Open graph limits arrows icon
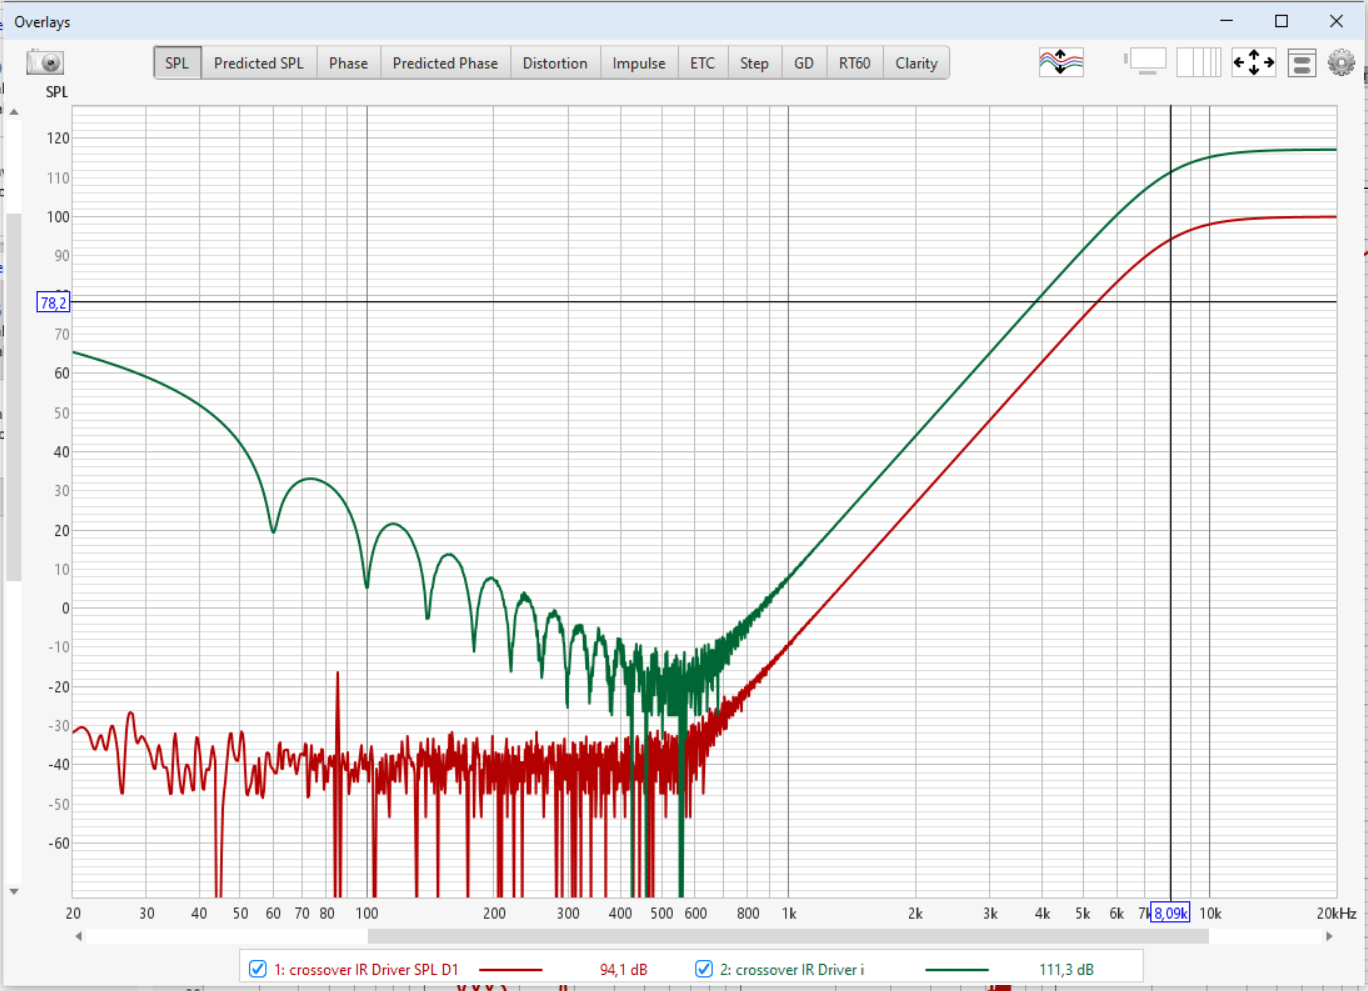The width and height of the screenshot is (1368, 991). point(1253,62)
